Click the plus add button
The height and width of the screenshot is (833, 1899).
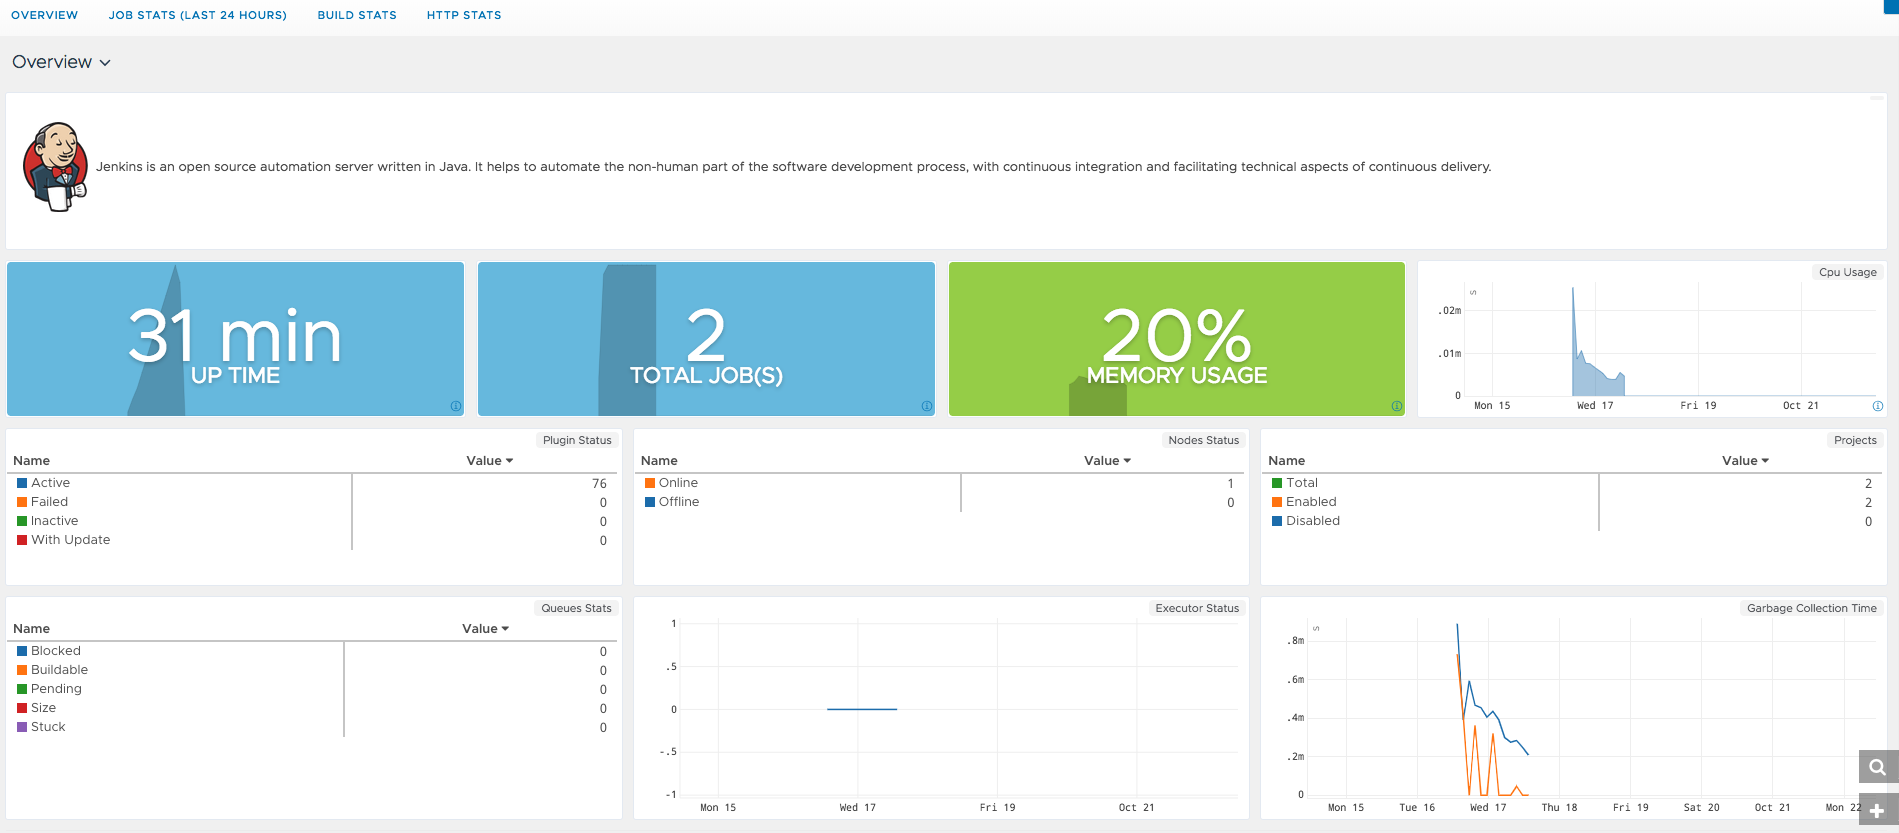coord(1878,811)
